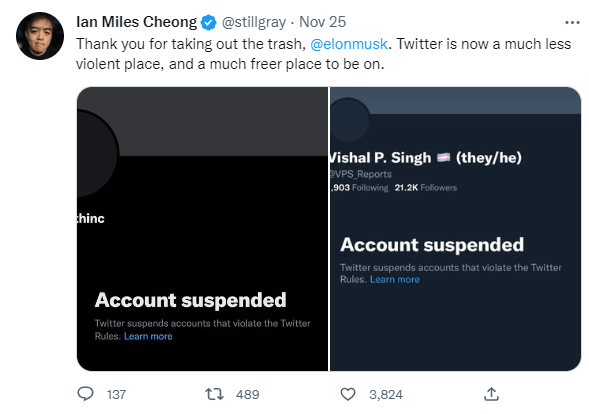The width and height of the screenshot is (589, 414).
Task: Click the 489 retweets count
Action: pos(248,394)
